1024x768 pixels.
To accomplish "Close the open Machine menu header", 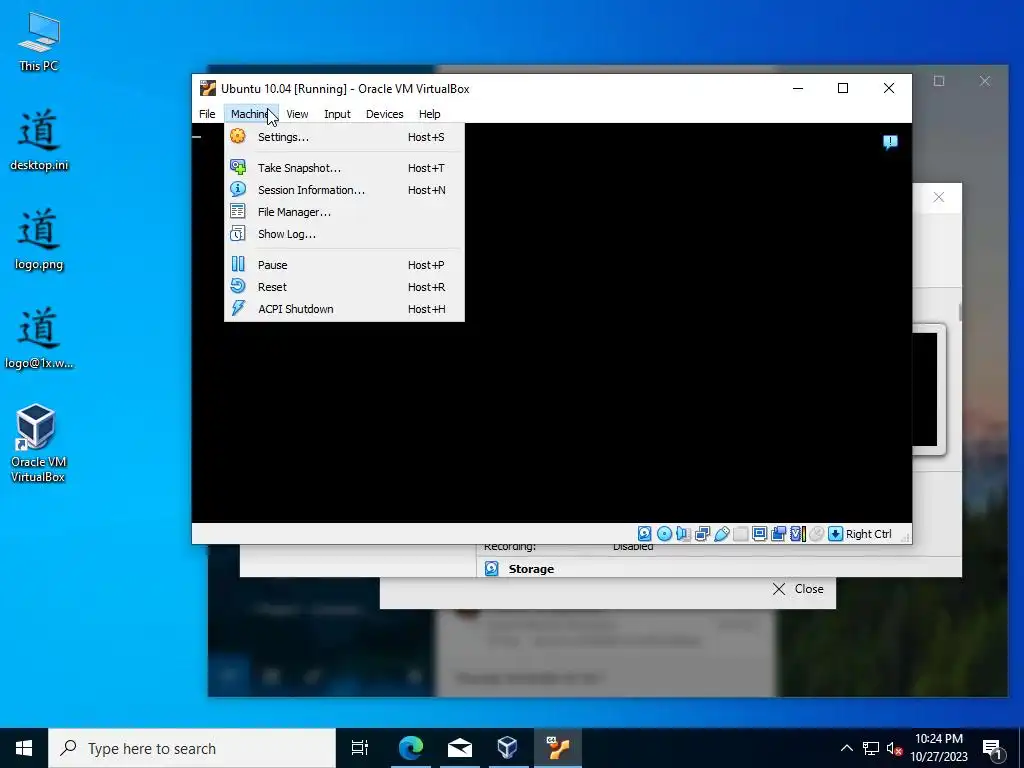I will point(251,114).
